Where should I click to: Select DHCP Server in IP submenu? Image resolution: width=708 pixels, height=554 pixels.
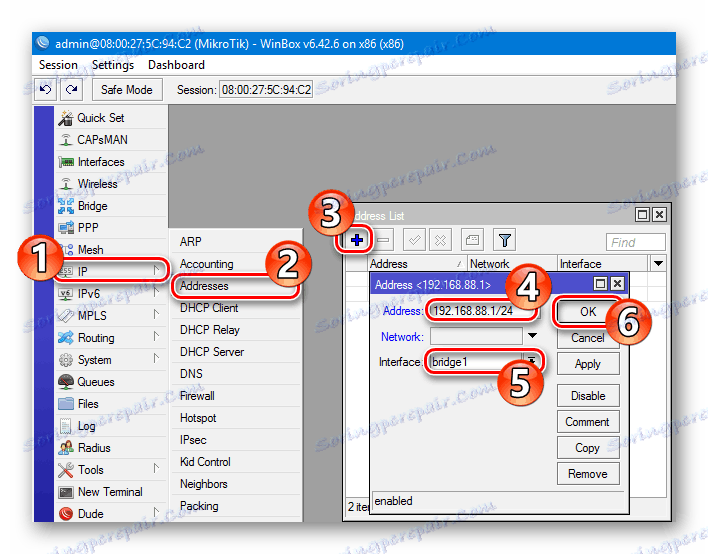click(x=236, y=352)
